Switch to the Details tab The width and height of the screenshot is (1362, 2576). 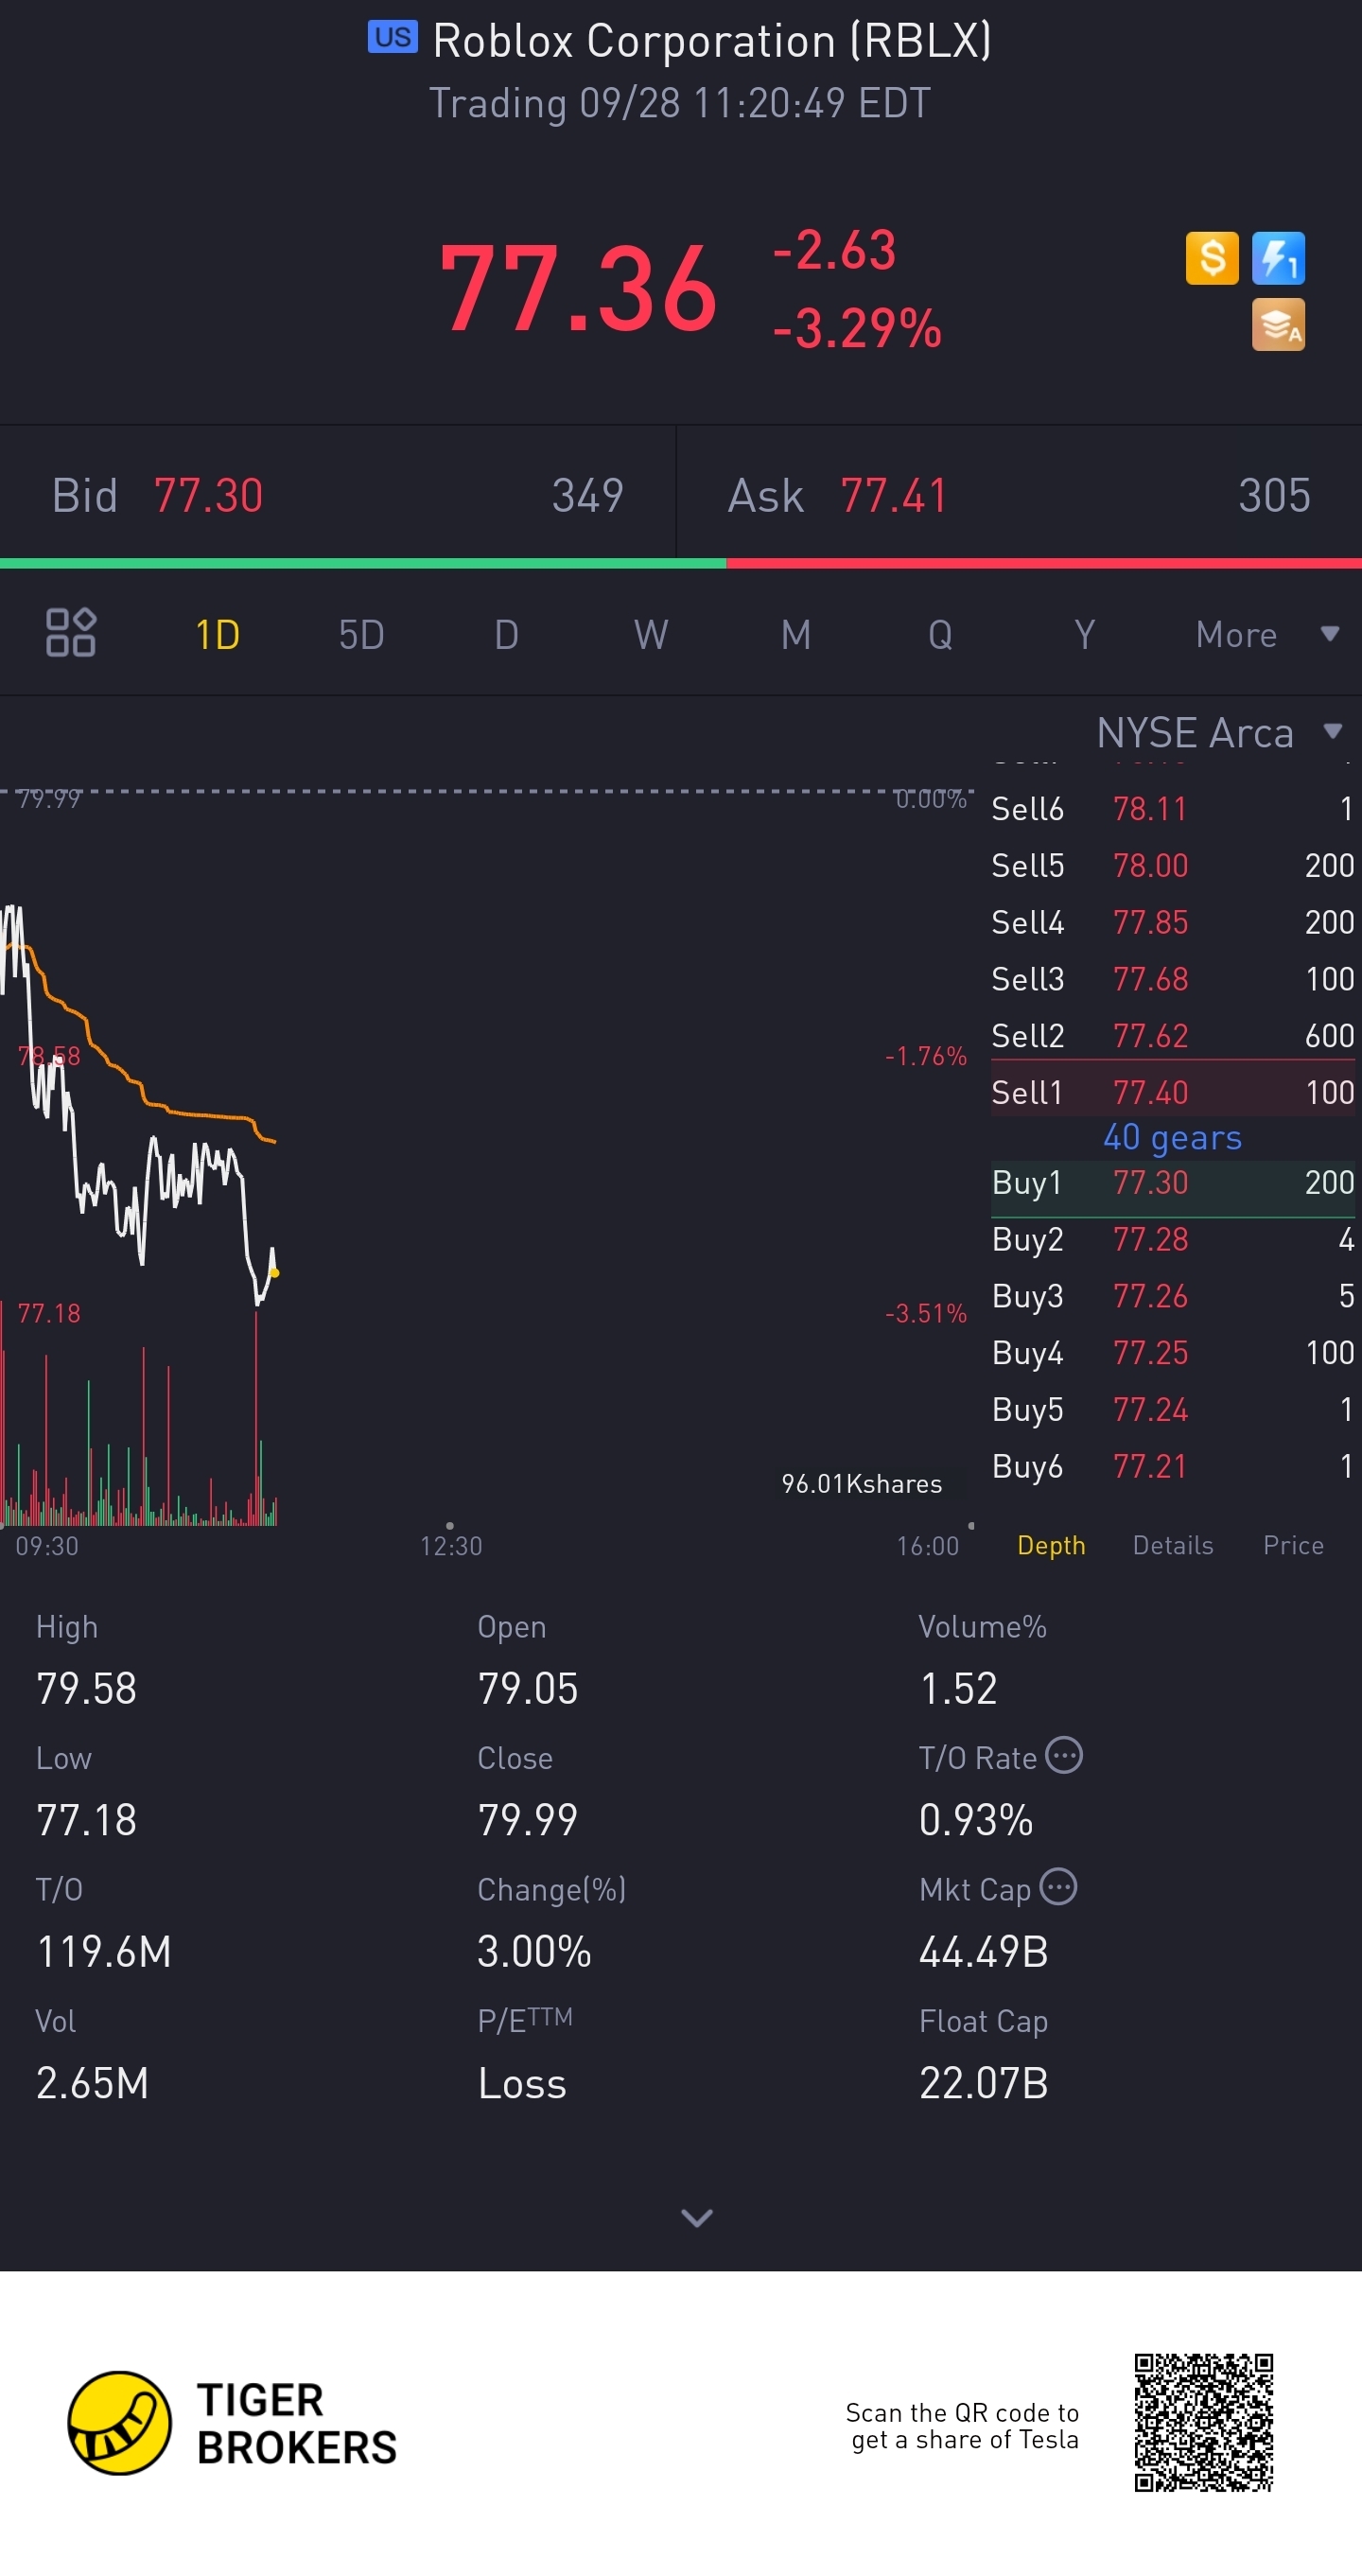[1173, 1545]
